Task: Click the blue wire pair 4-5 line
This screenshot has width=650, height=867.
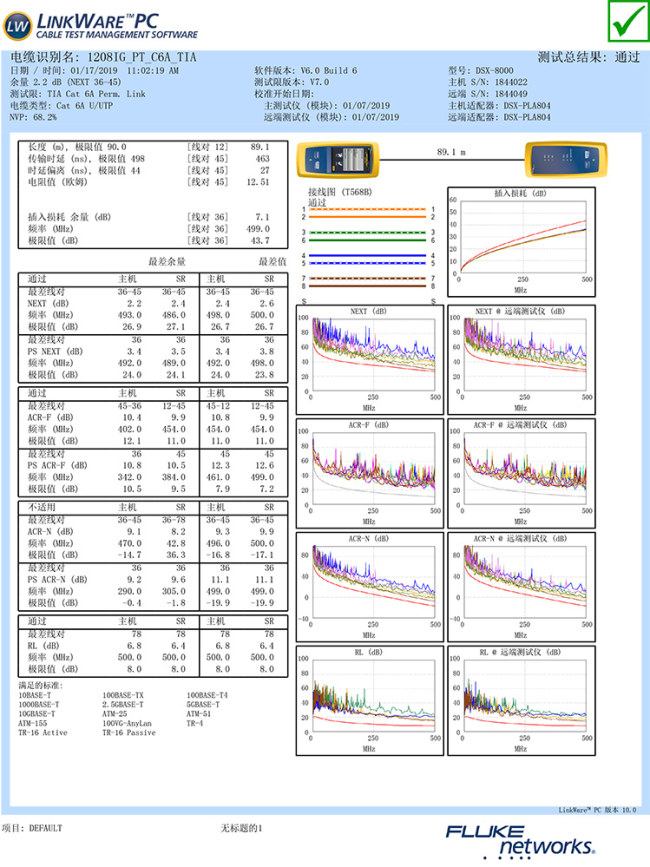Action: click(x=367, y=257)
